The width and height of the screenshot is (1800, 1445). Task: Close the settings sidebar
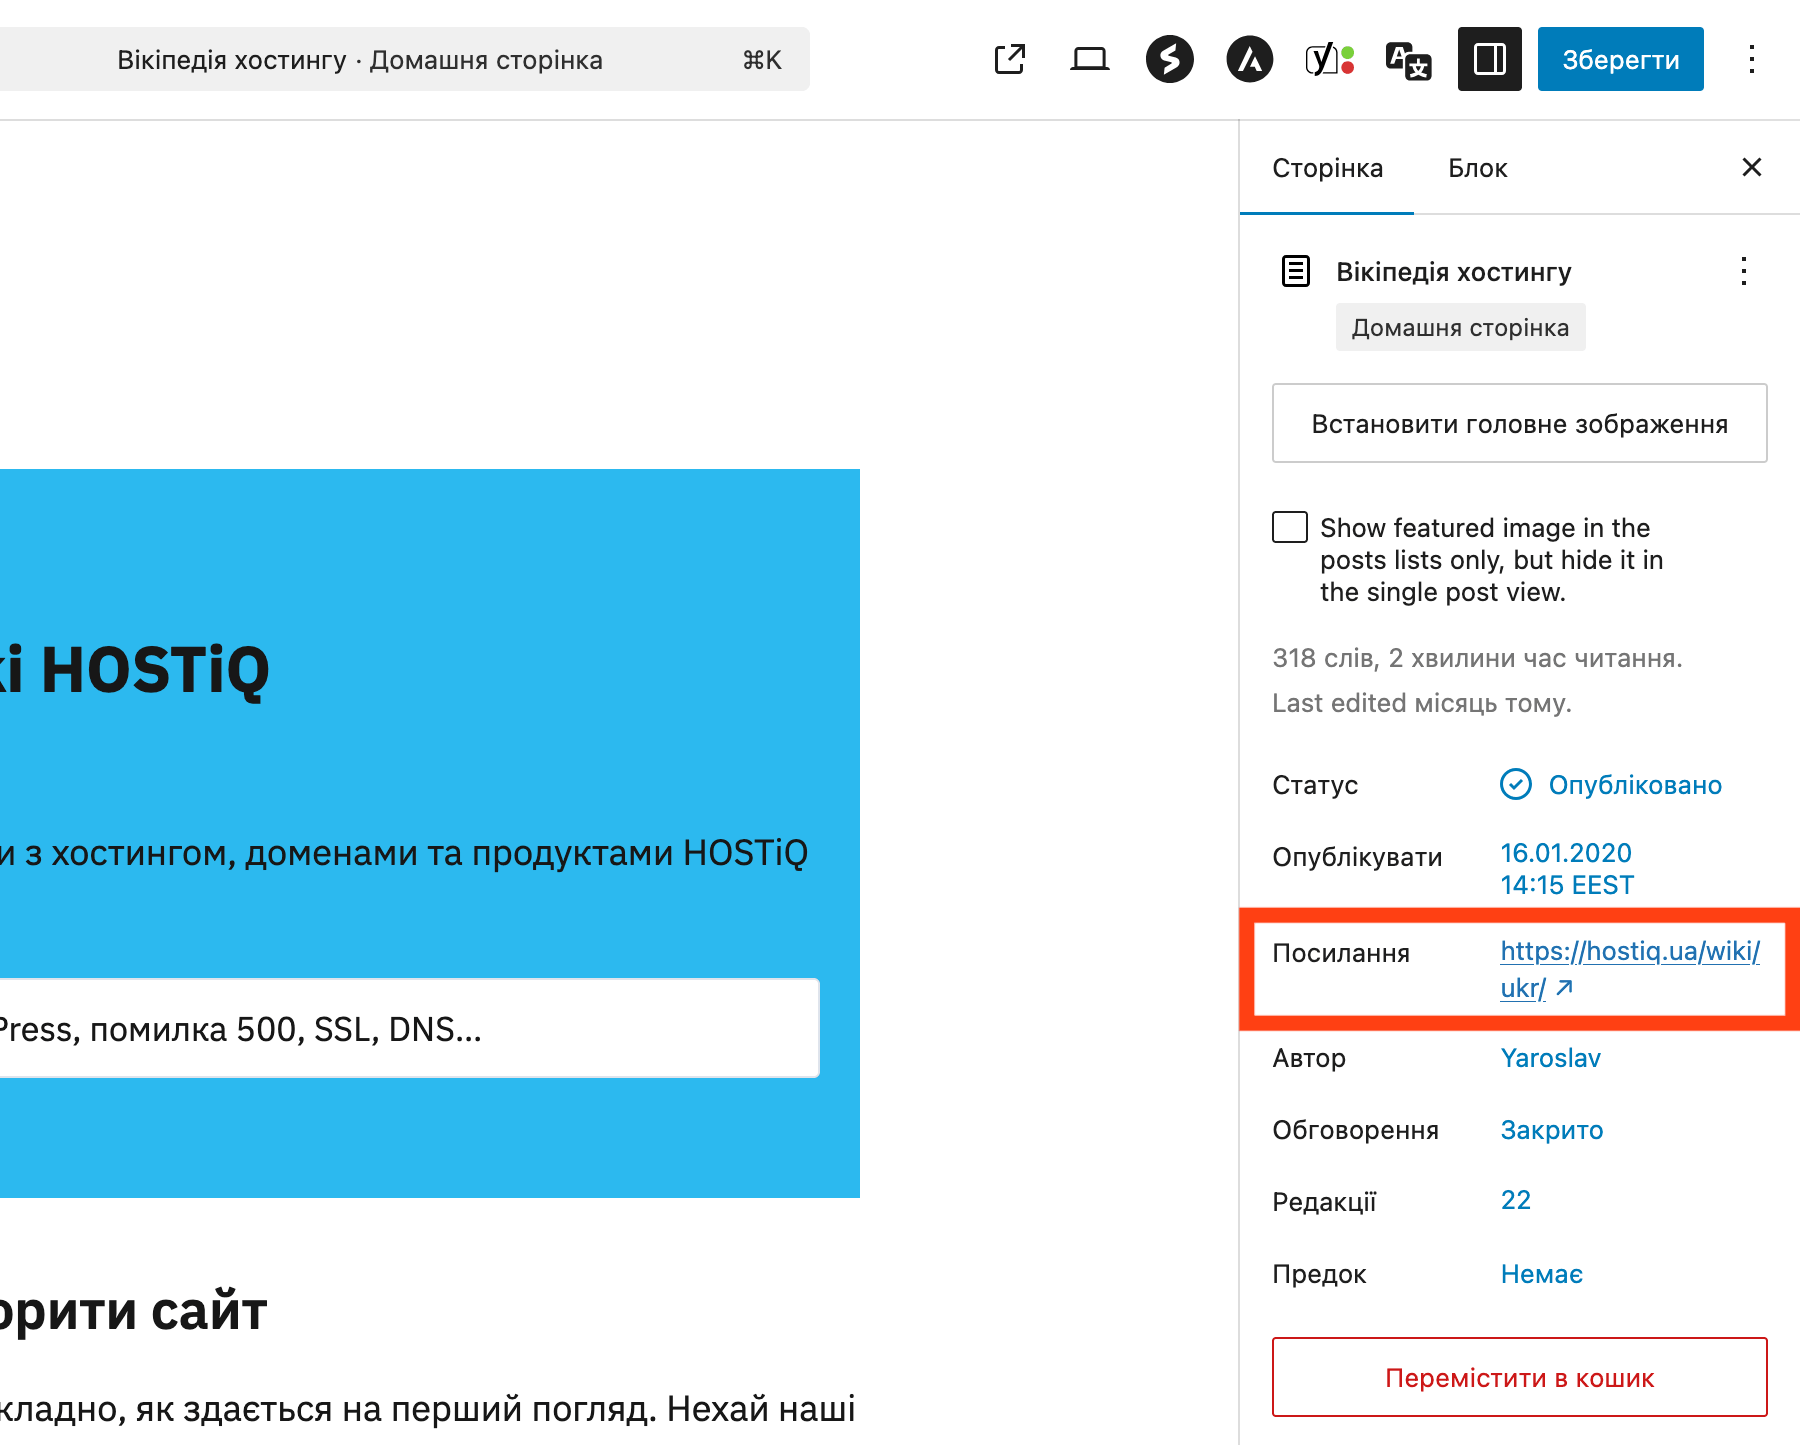1752,167
